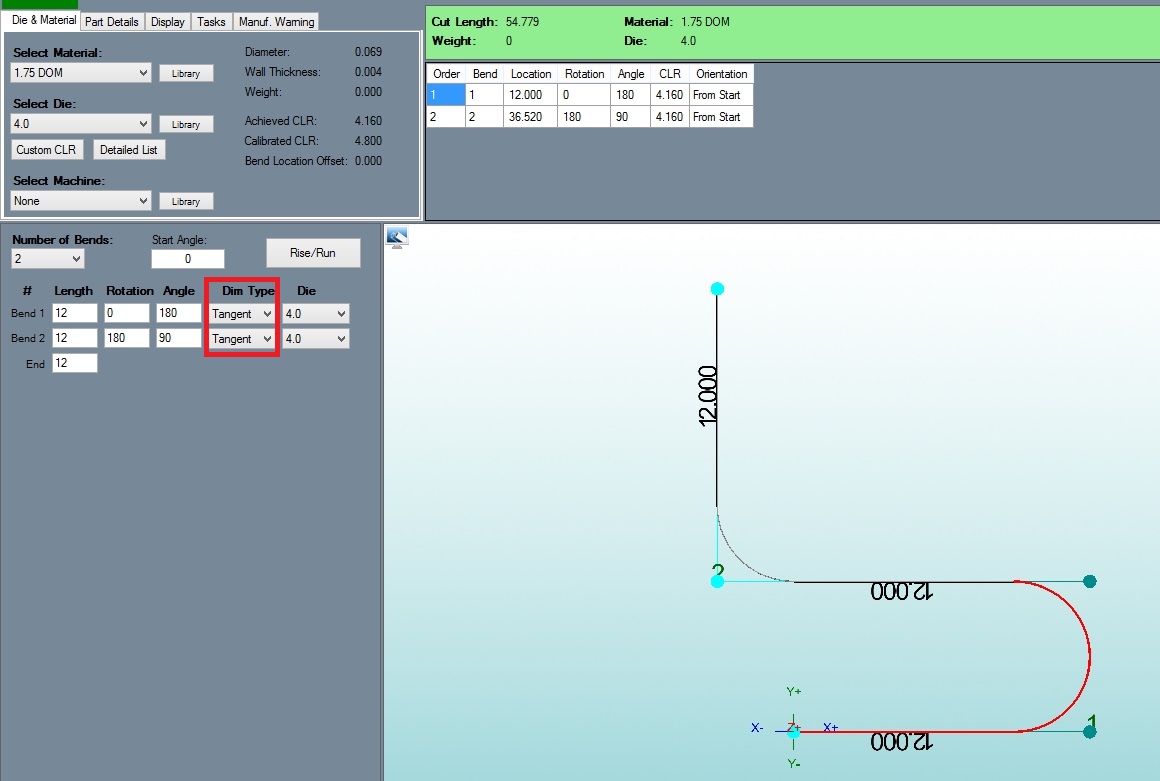The height and width of the screenshot is (781, 1160).
Task: Click the Order column header
Action: (x=446, y=74)
